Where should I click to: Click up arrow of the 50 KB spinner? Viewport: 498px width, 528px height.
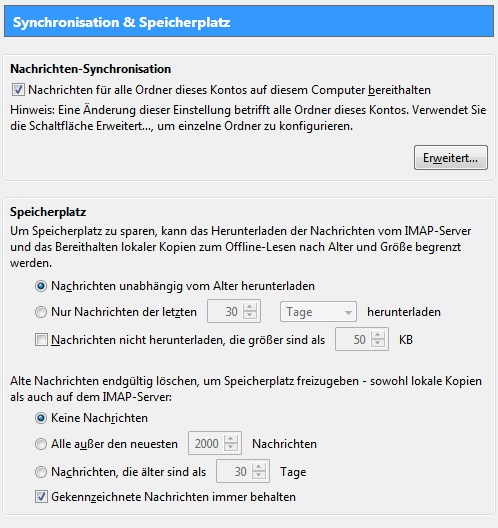tap(378, 335)
